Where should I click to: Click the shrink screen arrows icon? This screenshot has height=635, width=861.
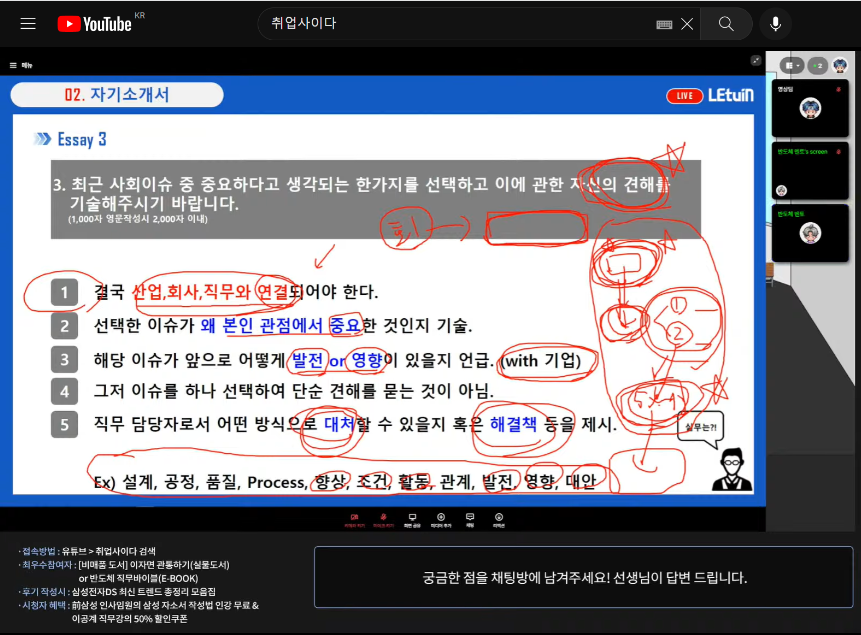click(756, 60)
